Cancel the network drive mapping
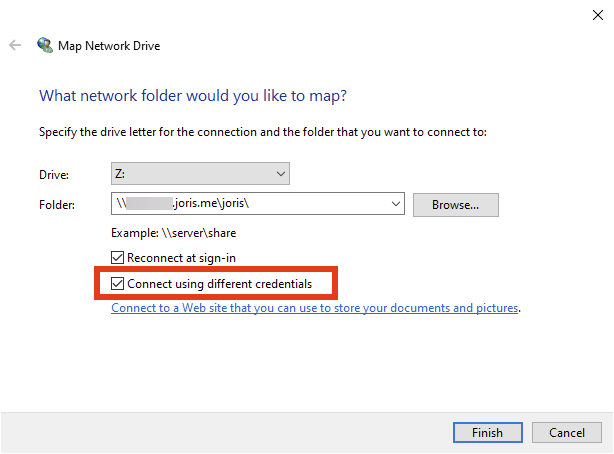614x454 pixels. (x=566, y=433)
